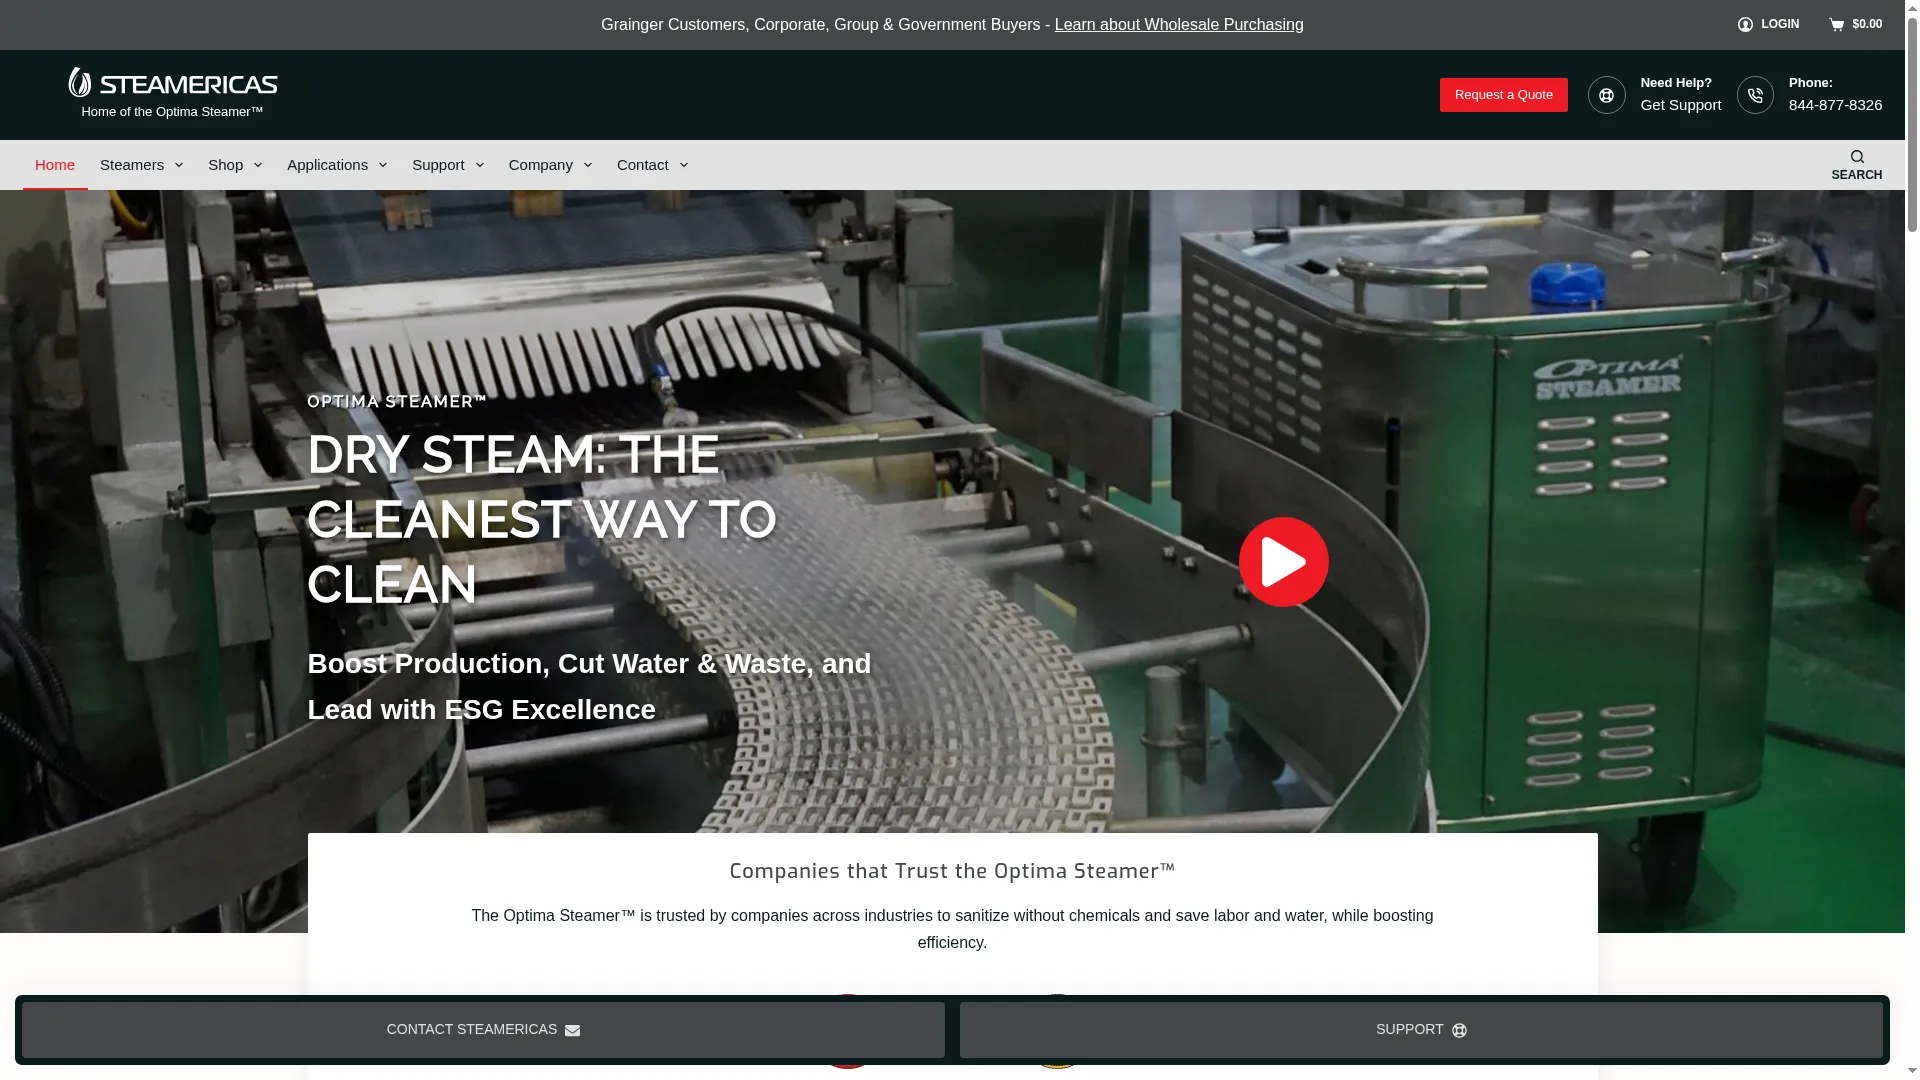
Task: Open the Shop menu item
Action: (x=226, y=165)
